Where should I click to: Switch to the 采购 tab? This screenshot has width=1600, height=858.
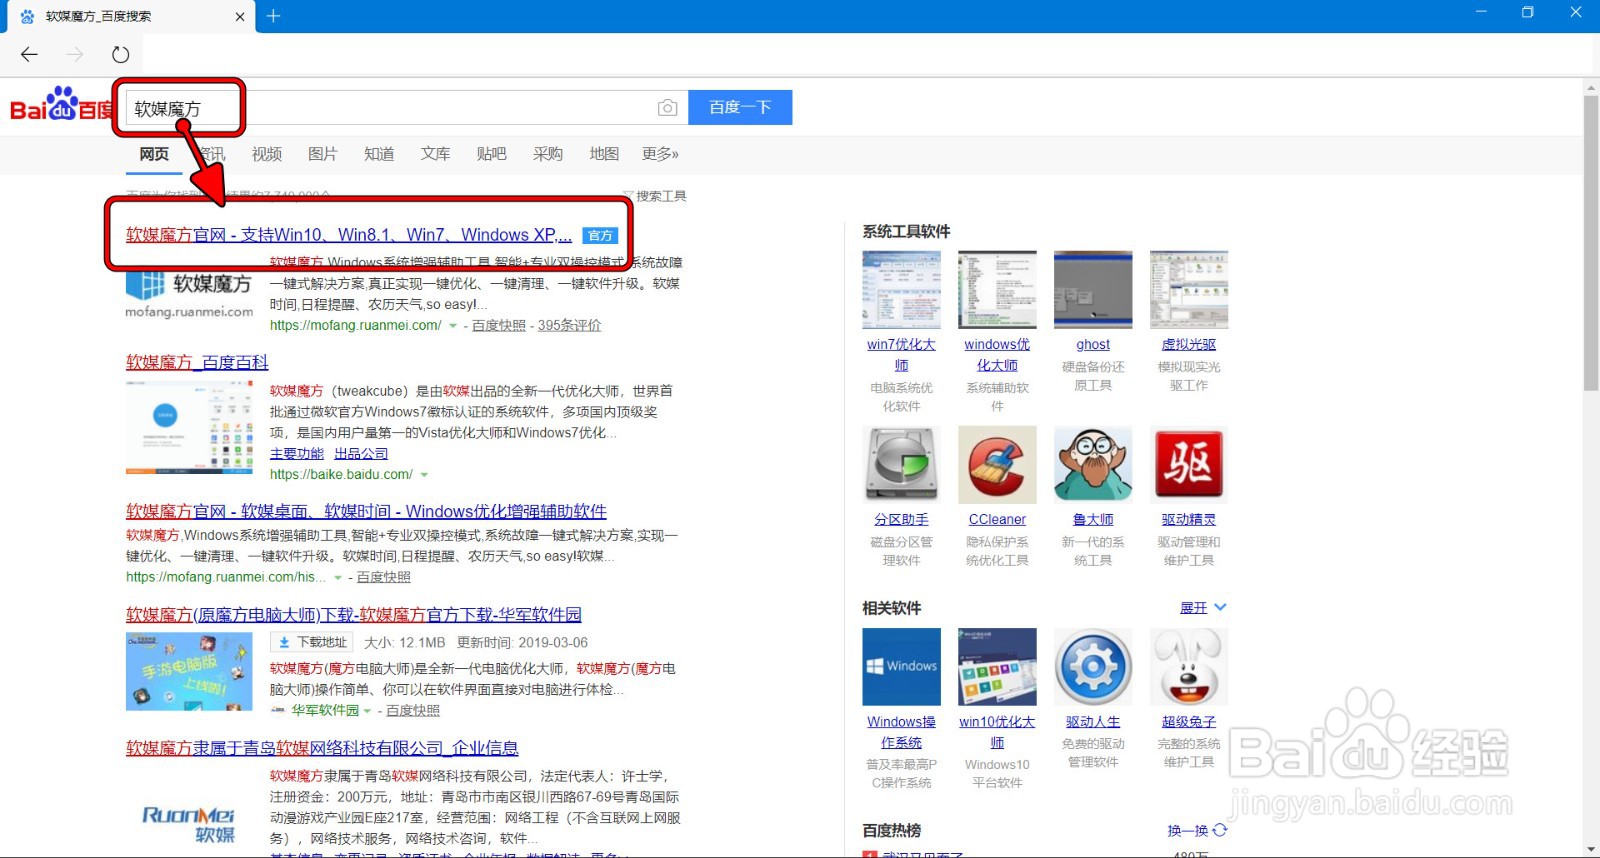tap(548, 154)
